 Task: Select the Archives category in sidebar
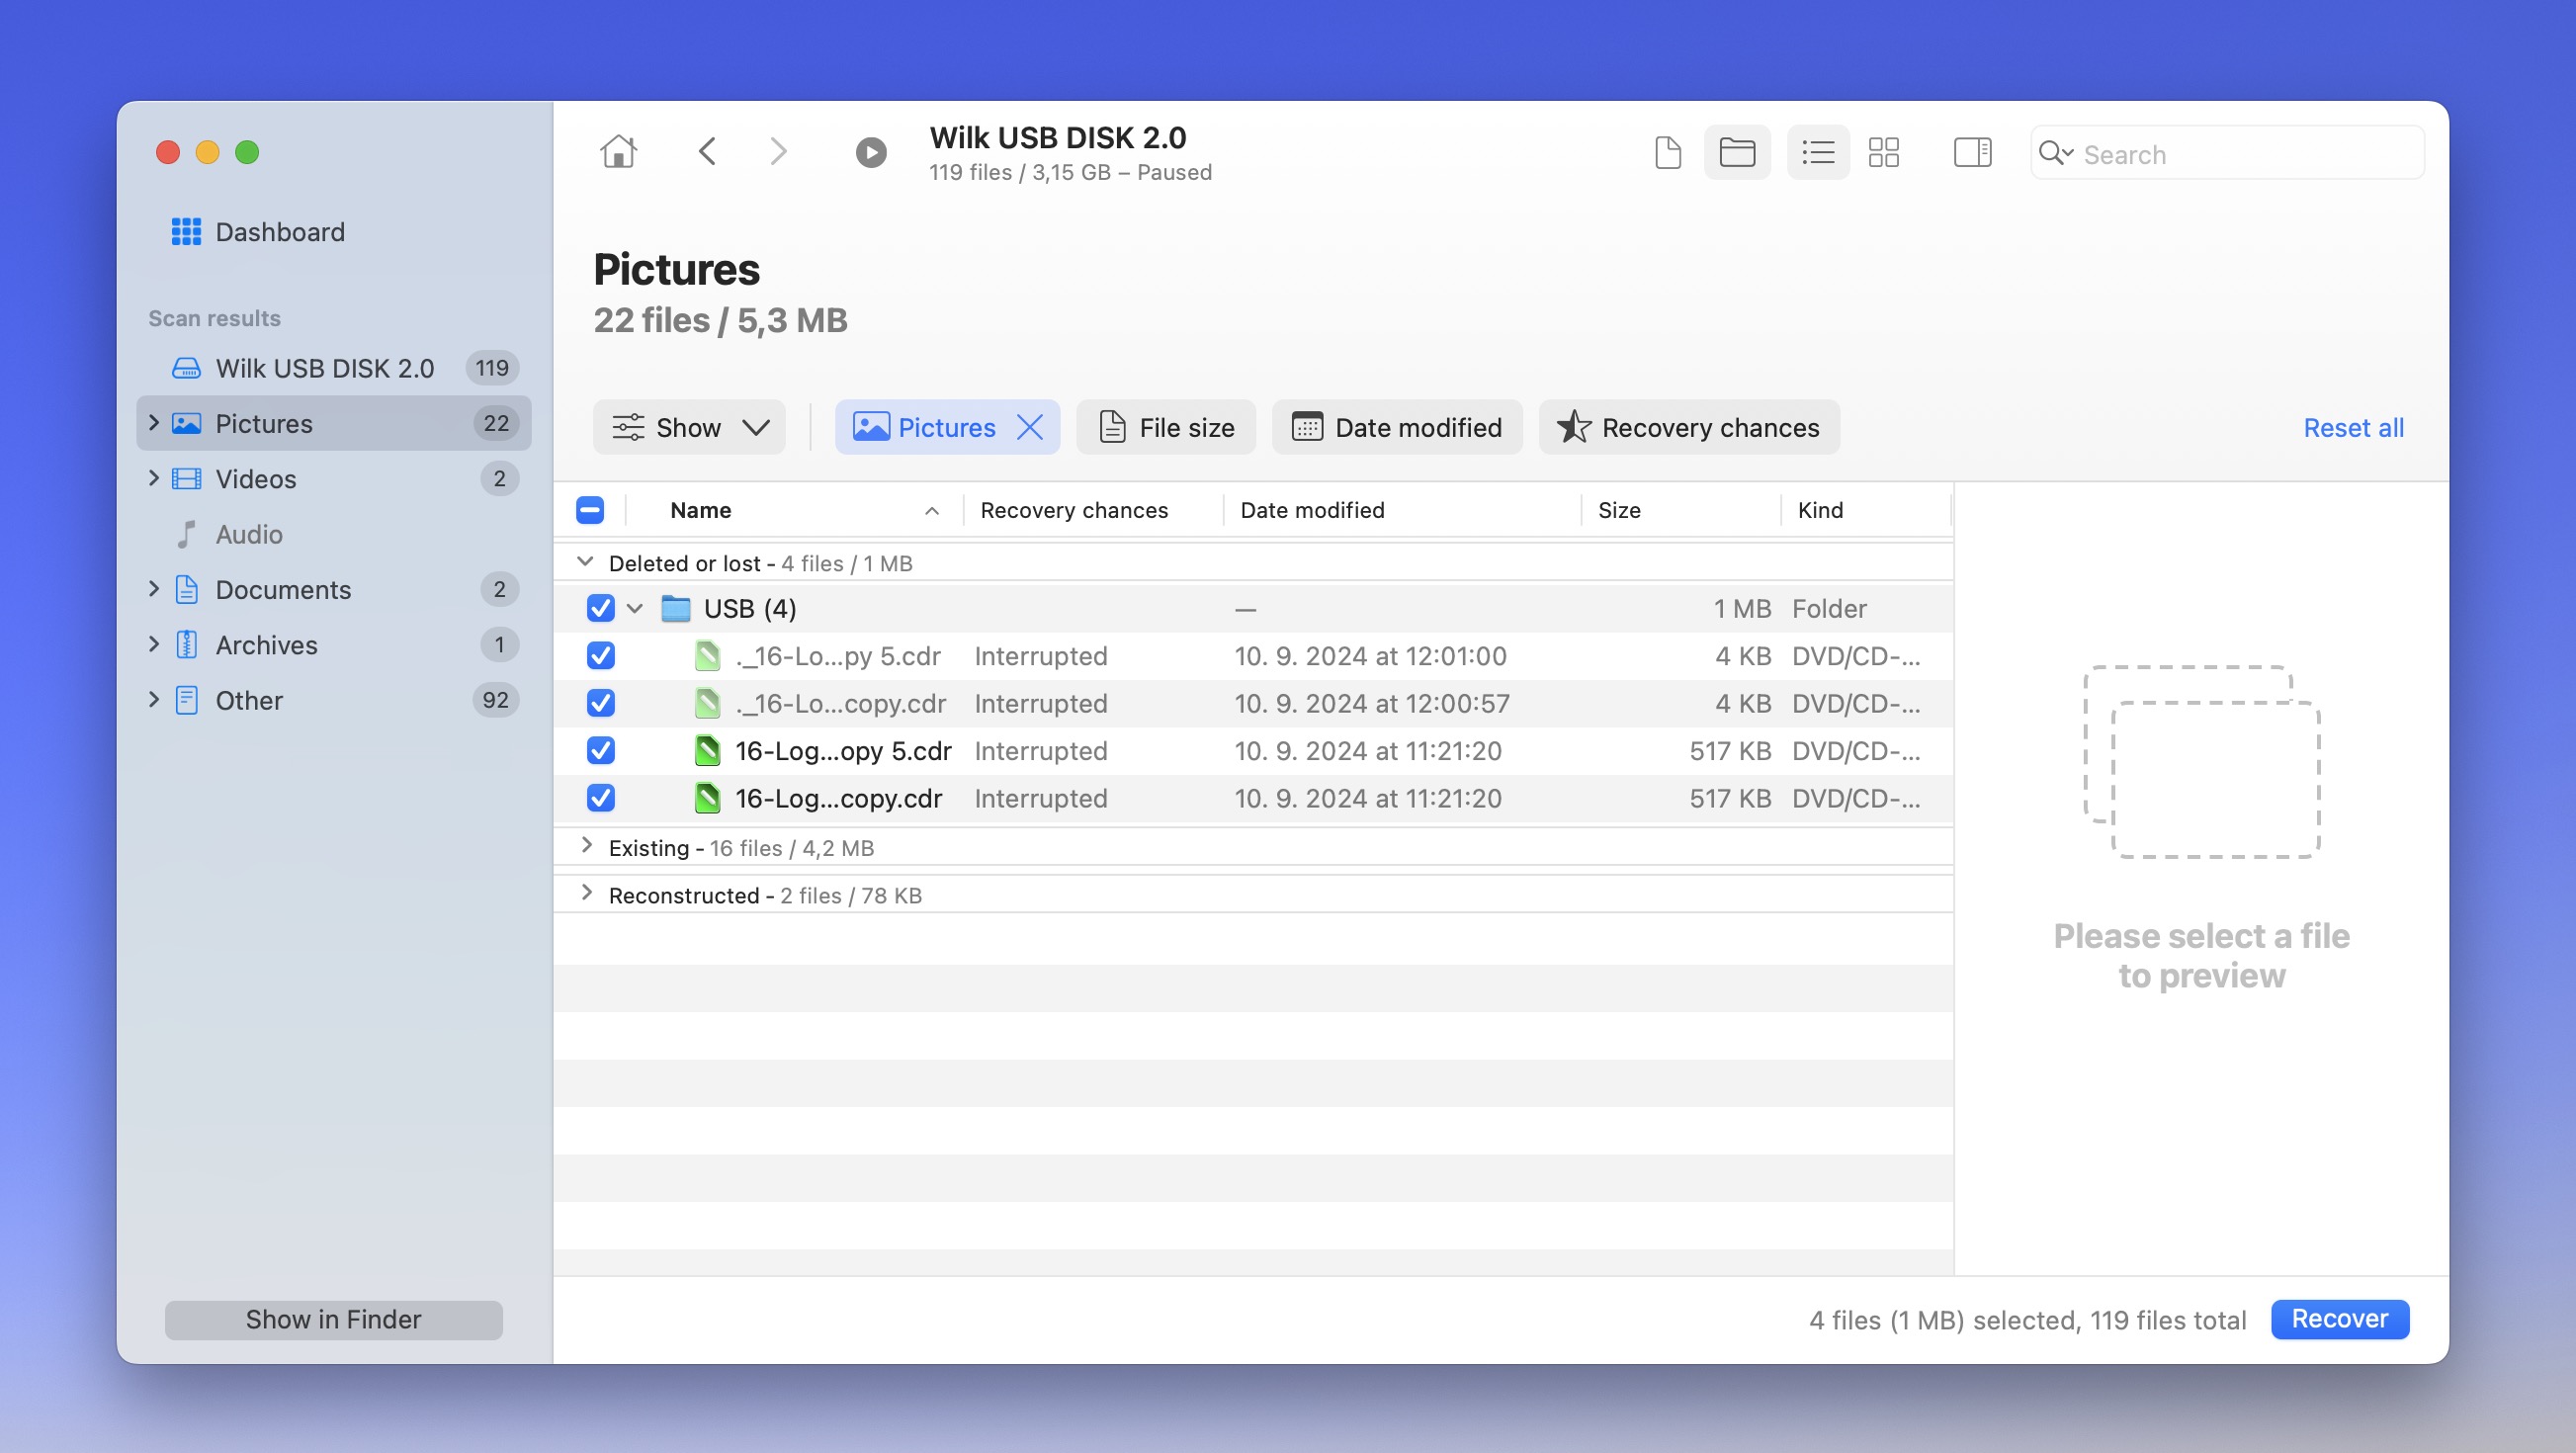[x=334, y=645]
